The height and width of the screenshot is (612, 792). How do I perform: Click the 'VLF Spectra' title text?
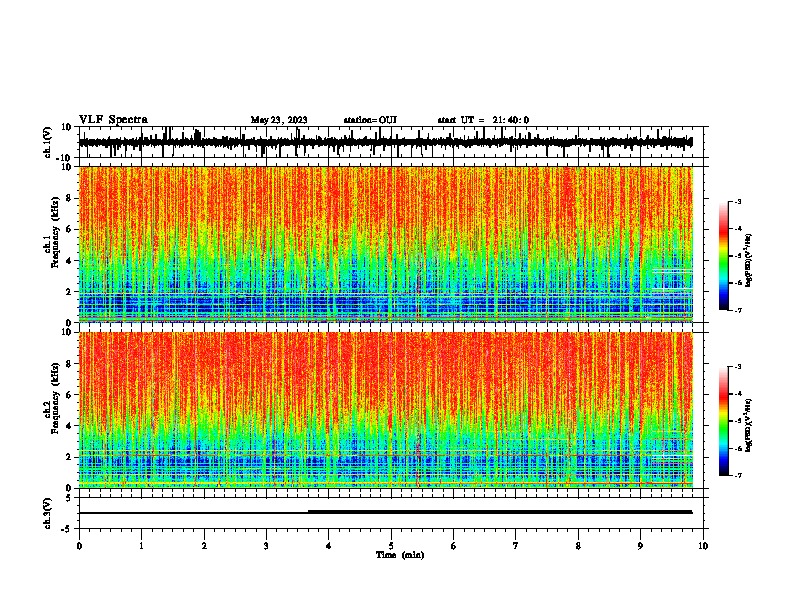pos(113,120)
